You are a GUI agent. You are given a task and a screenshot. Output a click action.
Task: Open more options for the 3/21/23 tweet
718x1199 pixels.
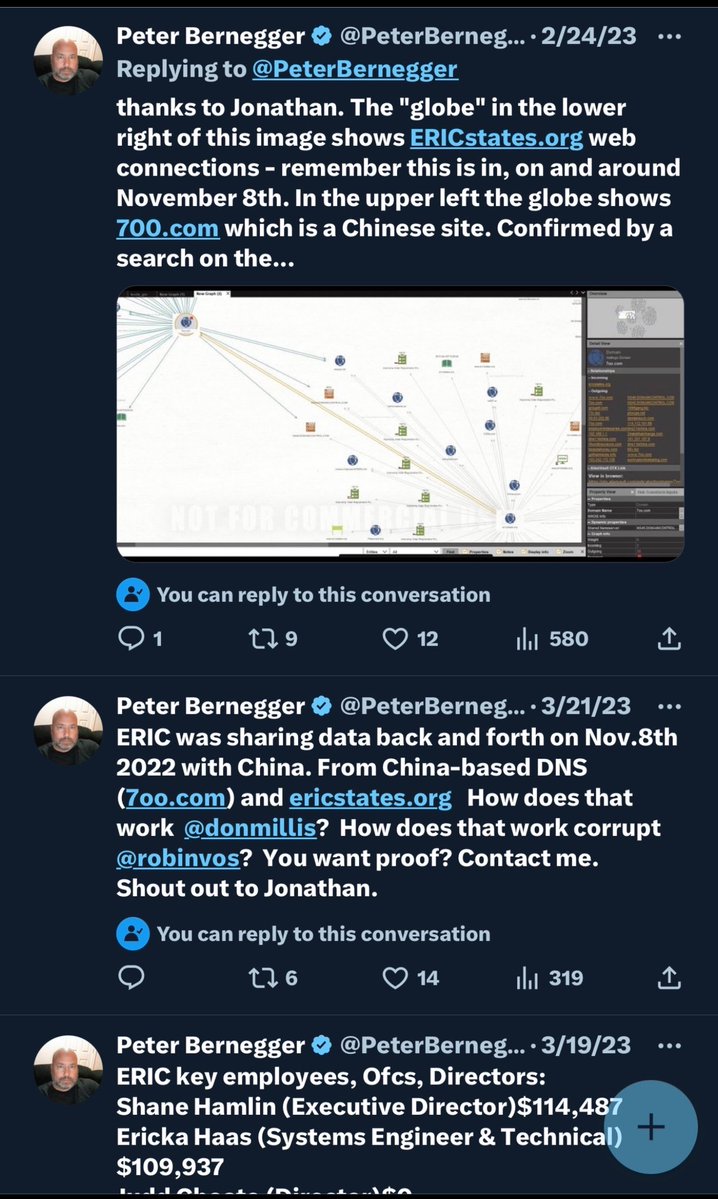point(667,706)
